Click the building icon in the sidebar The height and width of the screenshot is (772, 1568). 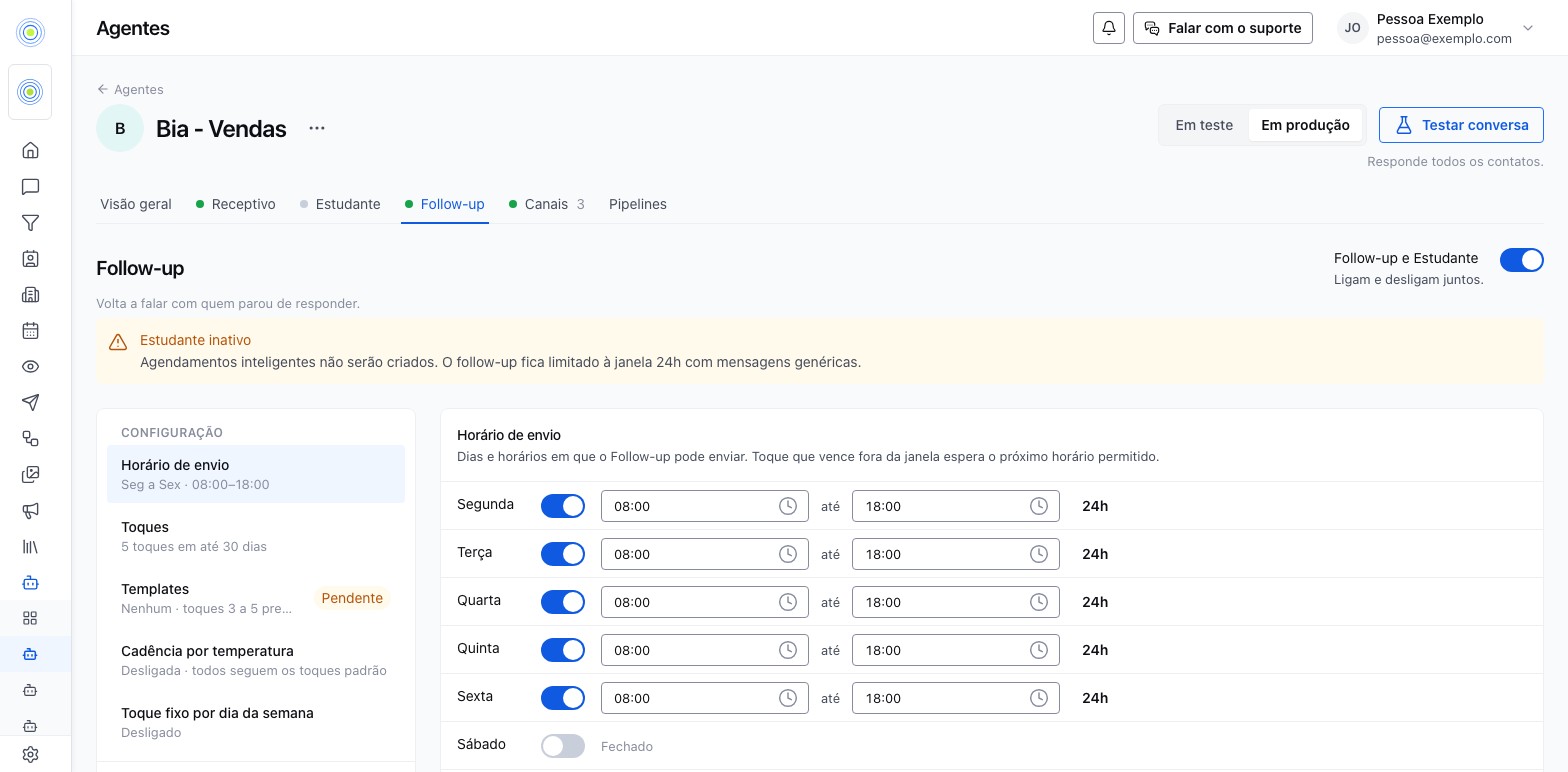tap(30, 294)
